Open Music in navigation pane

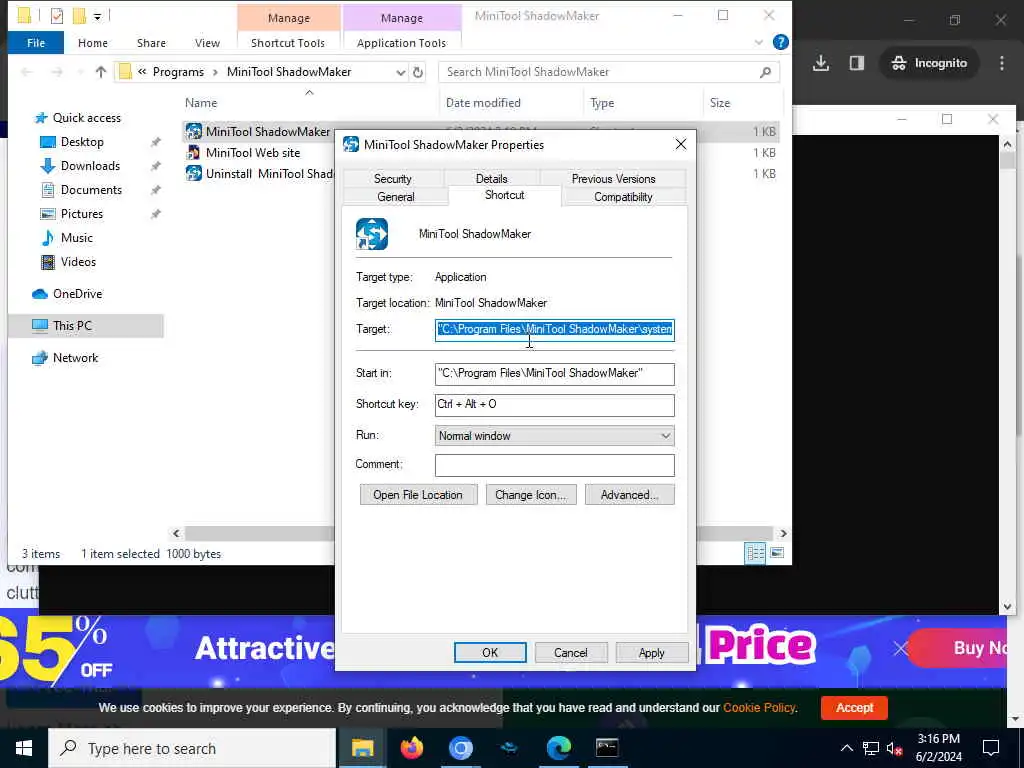click(x=76, y=238)
